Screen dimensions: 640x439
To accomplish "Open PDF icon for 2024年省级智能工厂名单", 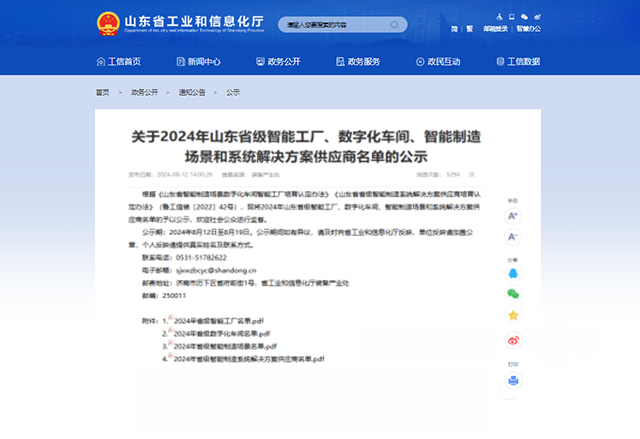I will pyautogui.click(x=171, y=318).
